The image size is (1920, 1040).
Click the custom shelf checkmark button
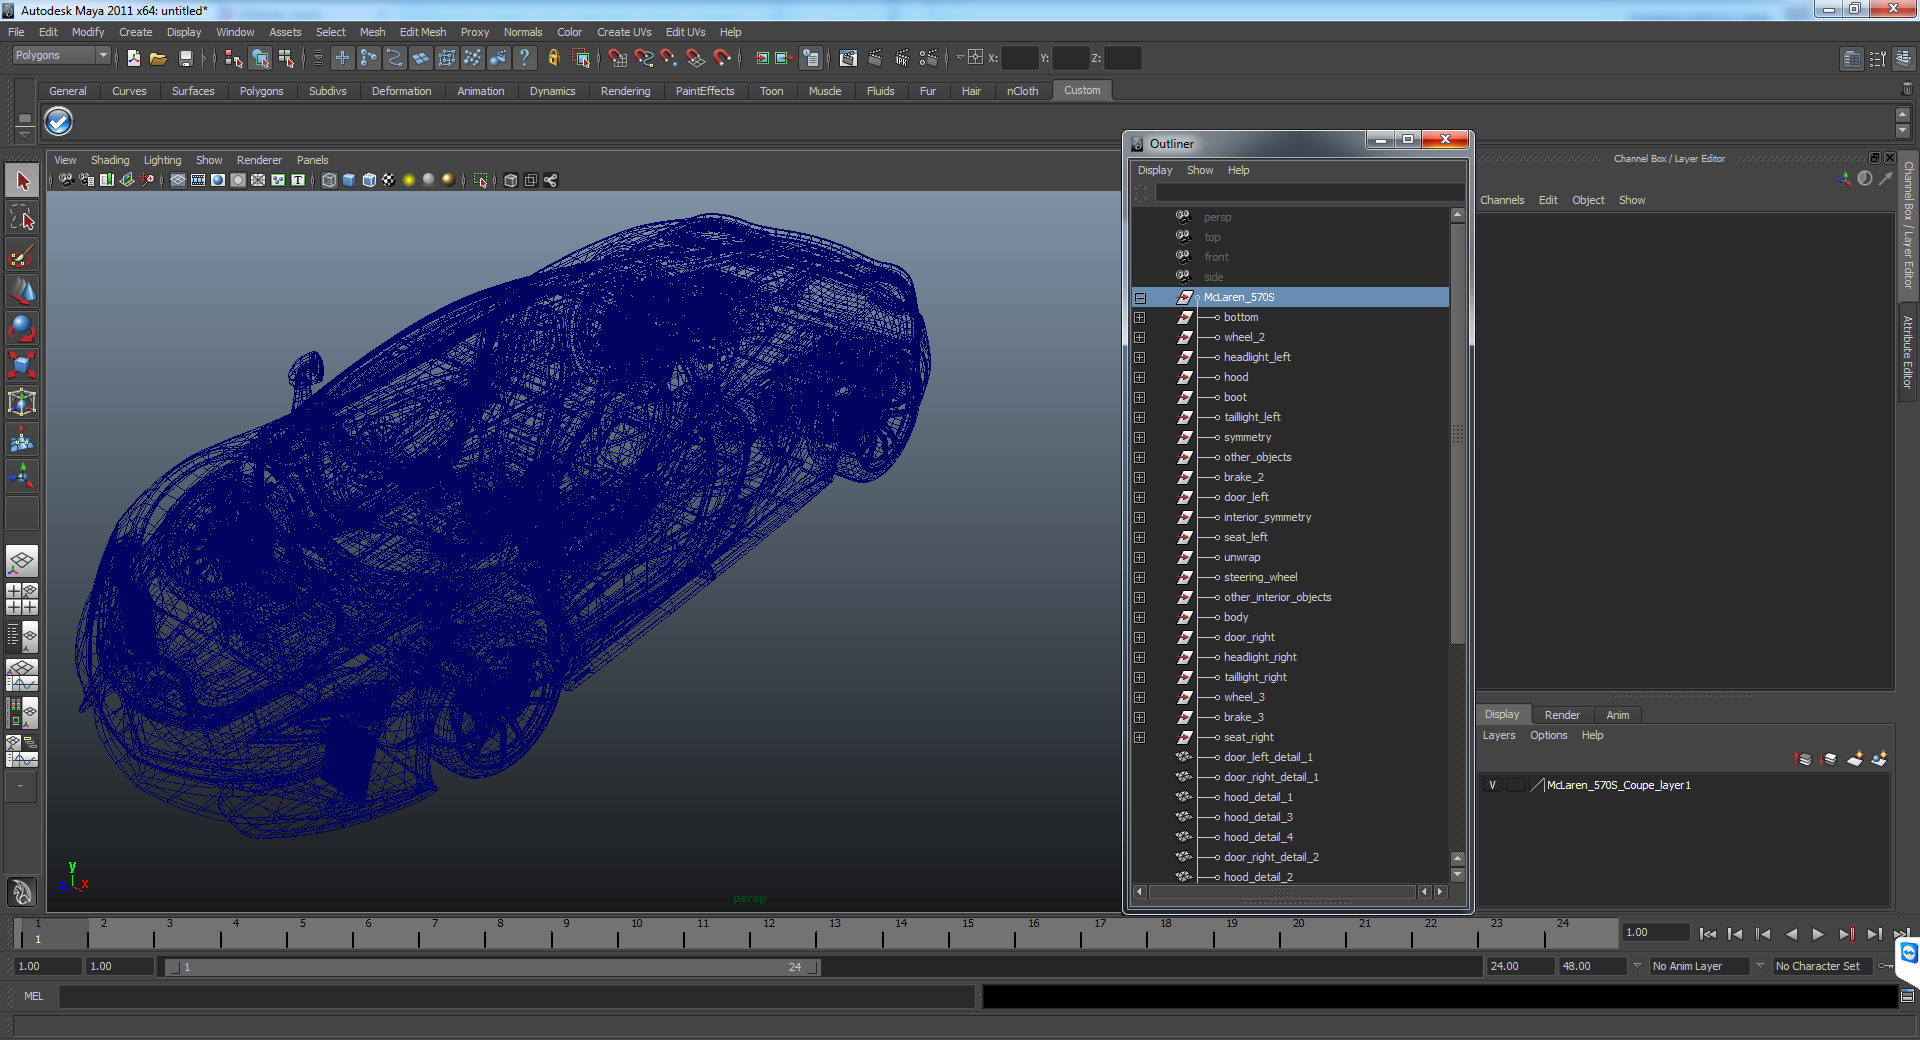click(x=59, y=122)
